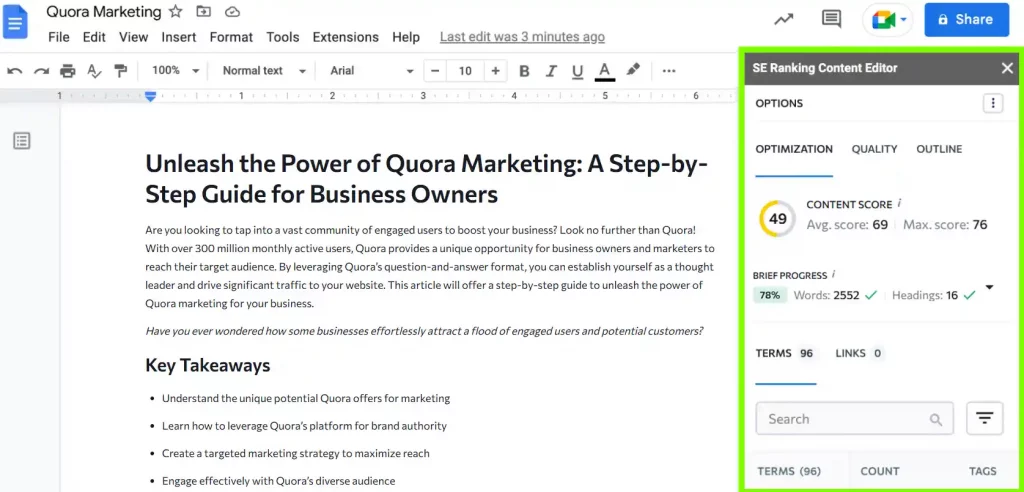Select the Links 0 tab
Viewport: 1024px width, 492px height.
tap(859, 353)
